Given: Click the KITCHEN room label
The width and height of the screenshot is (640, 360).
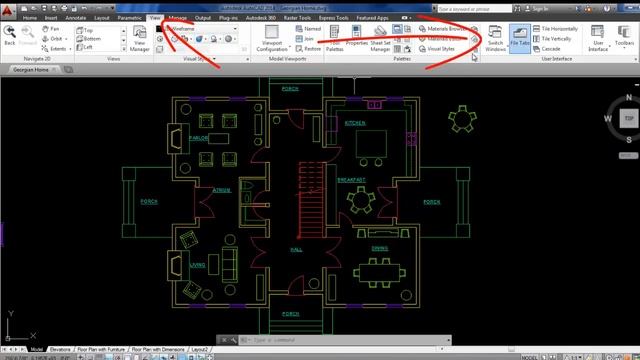Looking at the screenshot, I should [x=355, y=123].
